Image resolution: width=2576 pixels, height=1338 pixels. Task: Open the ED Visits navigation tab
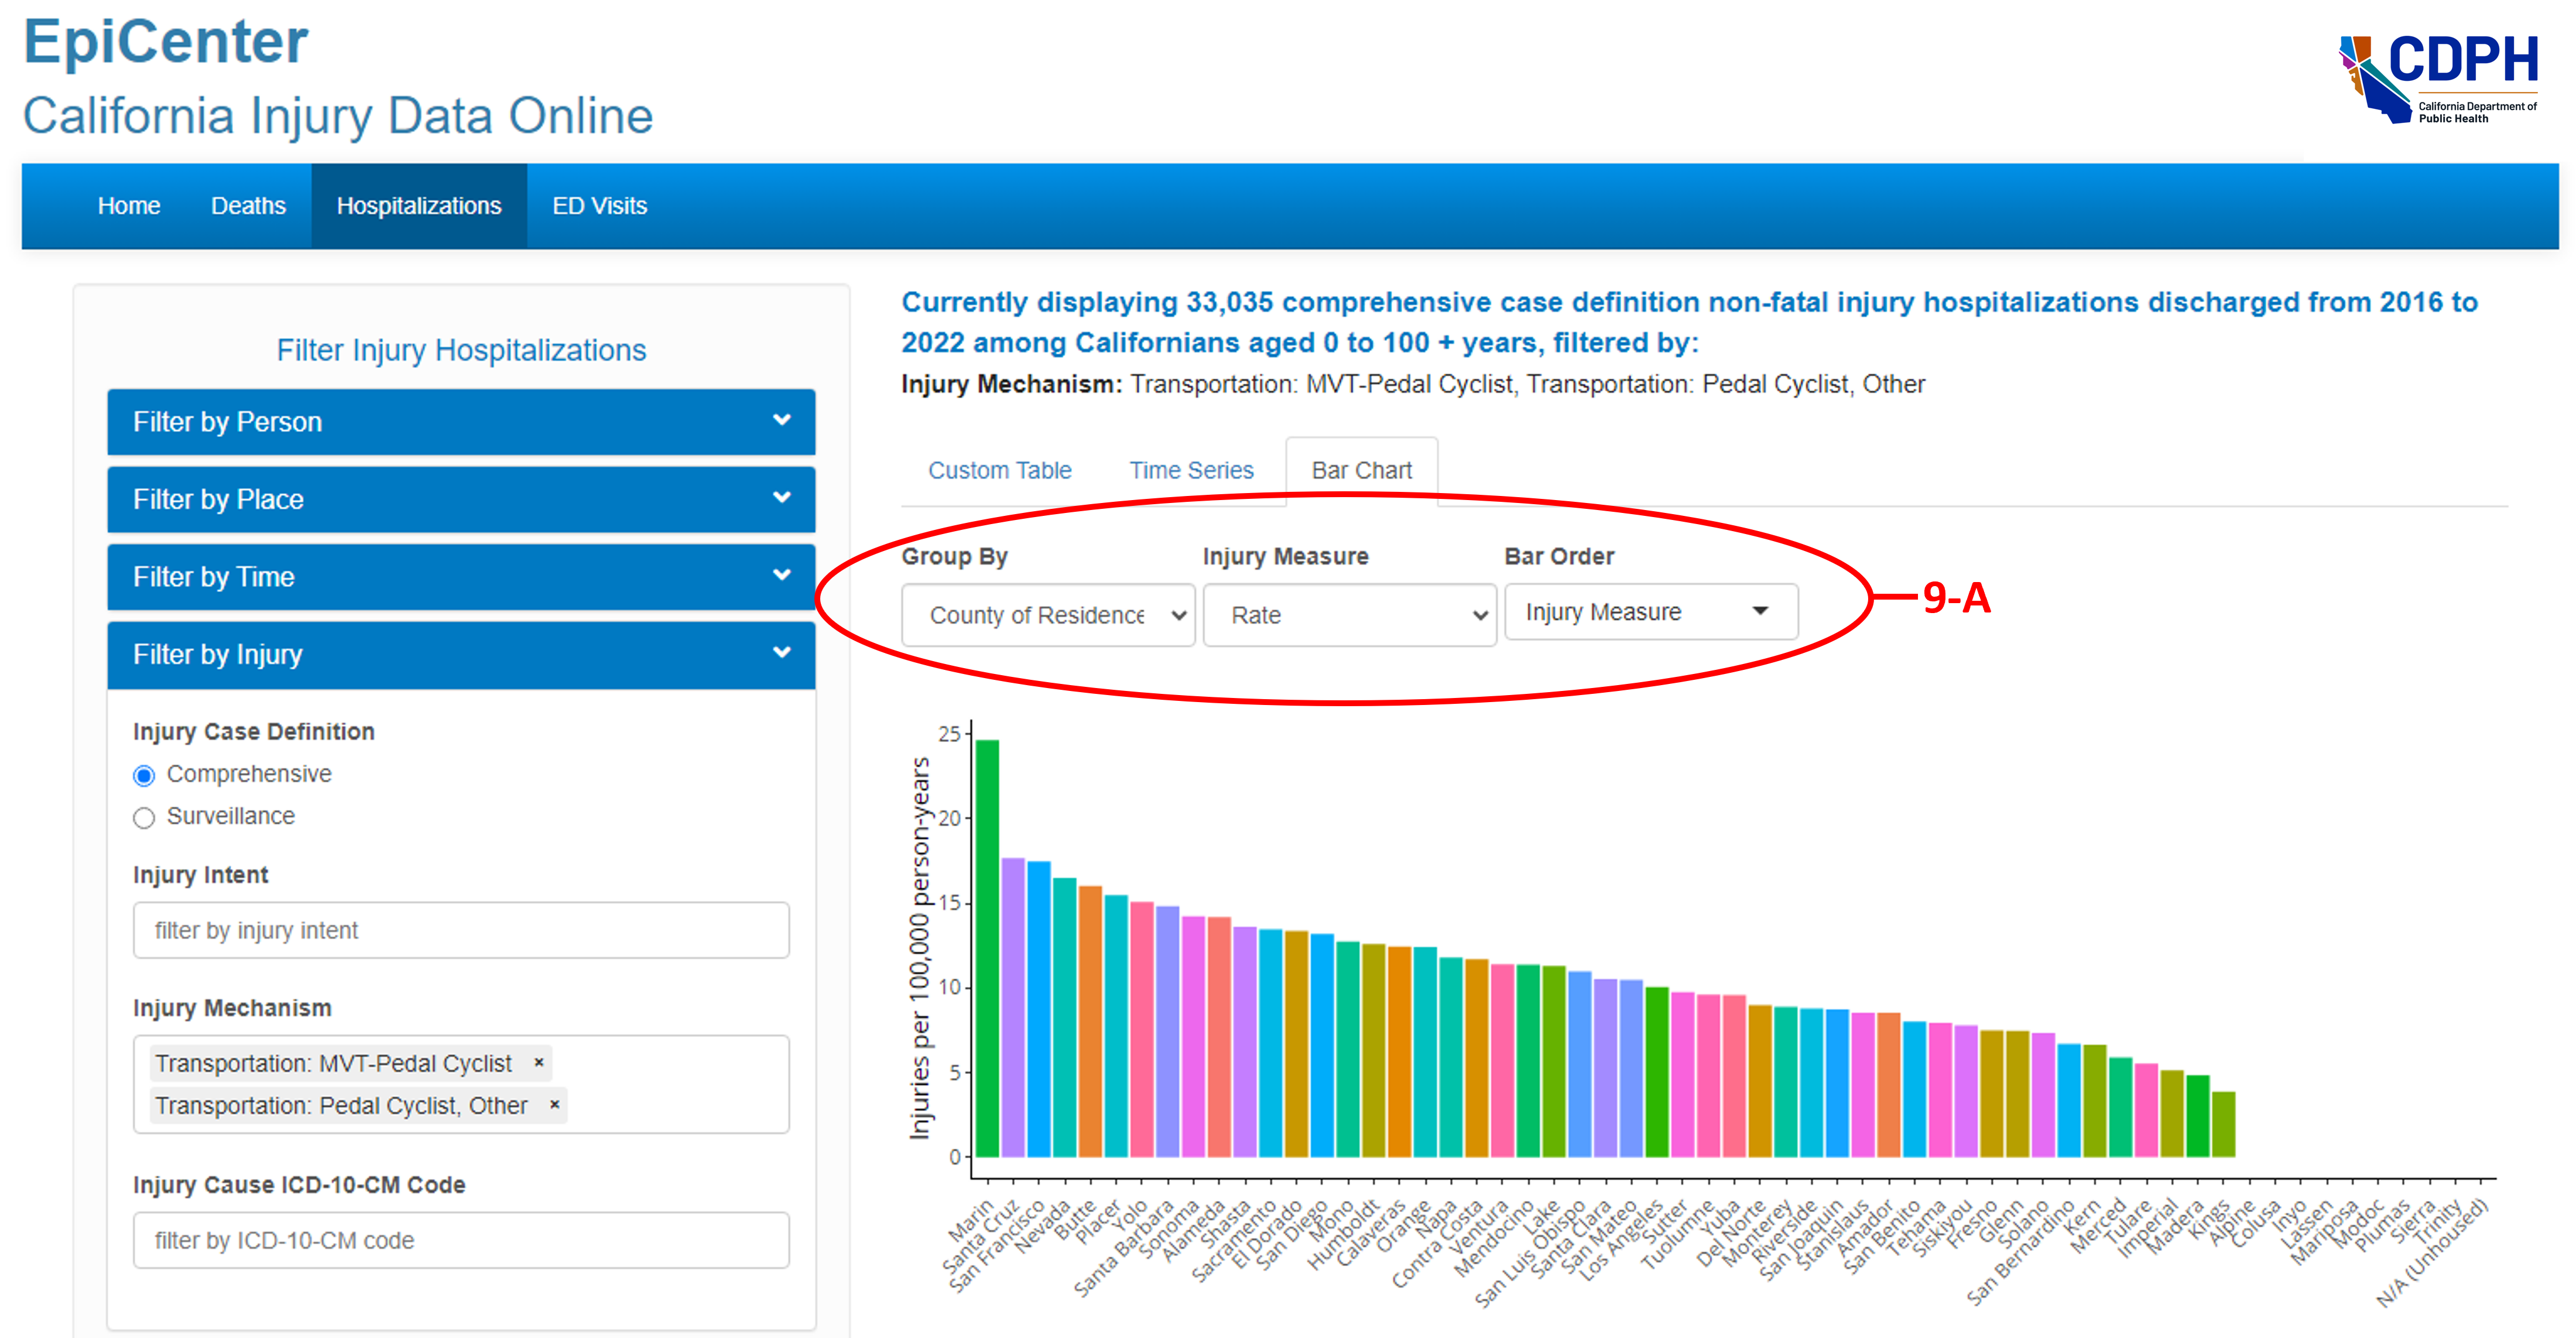coord(599,206)
